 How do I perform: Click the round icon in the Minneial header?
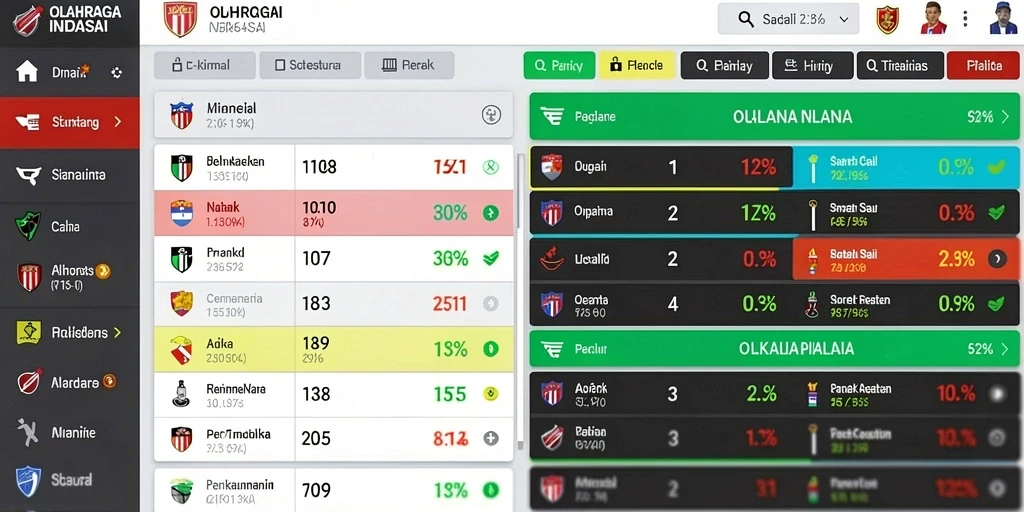[491, 115]
